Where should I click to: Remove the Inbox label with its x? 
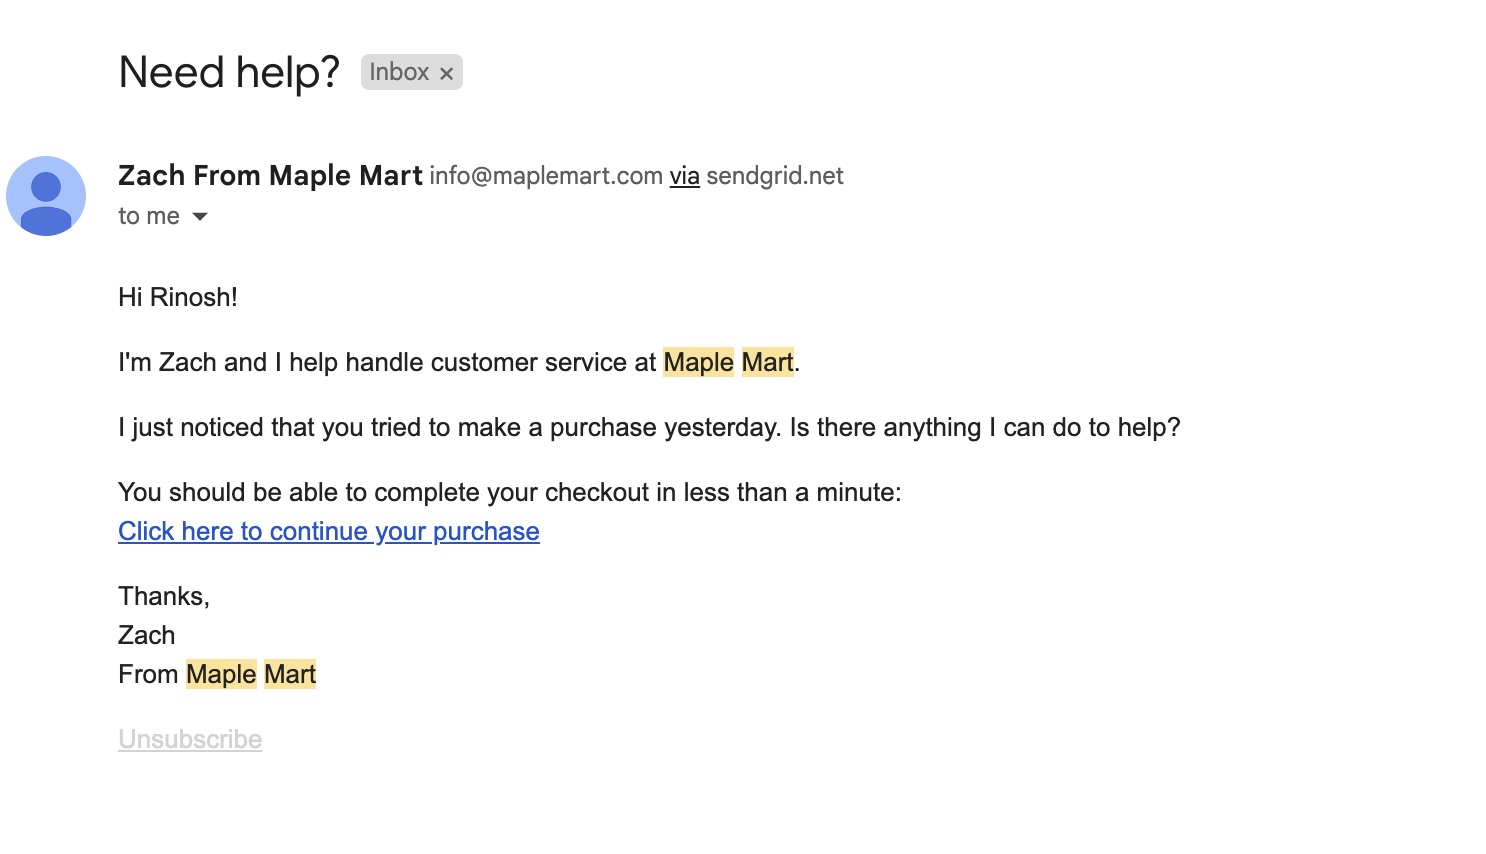[x=447, y=73]
